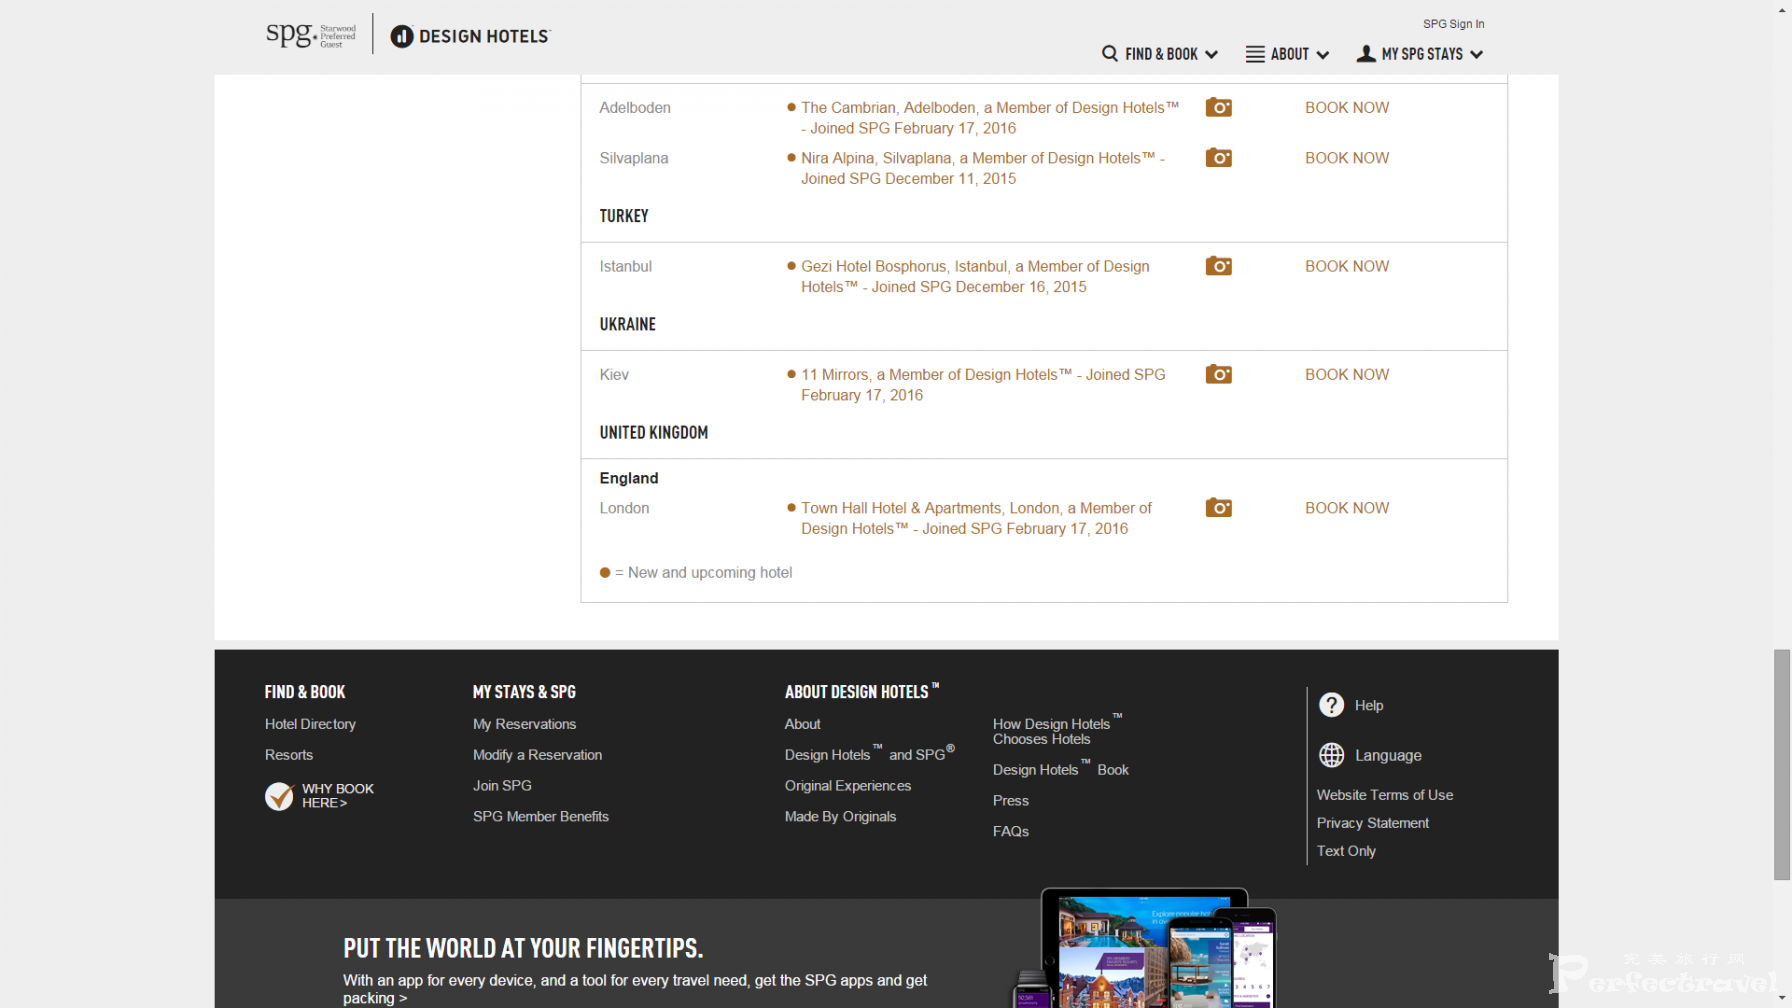Open My Reservations footer link
This screenshot has height=1008, width=1792.
[524, 724]
